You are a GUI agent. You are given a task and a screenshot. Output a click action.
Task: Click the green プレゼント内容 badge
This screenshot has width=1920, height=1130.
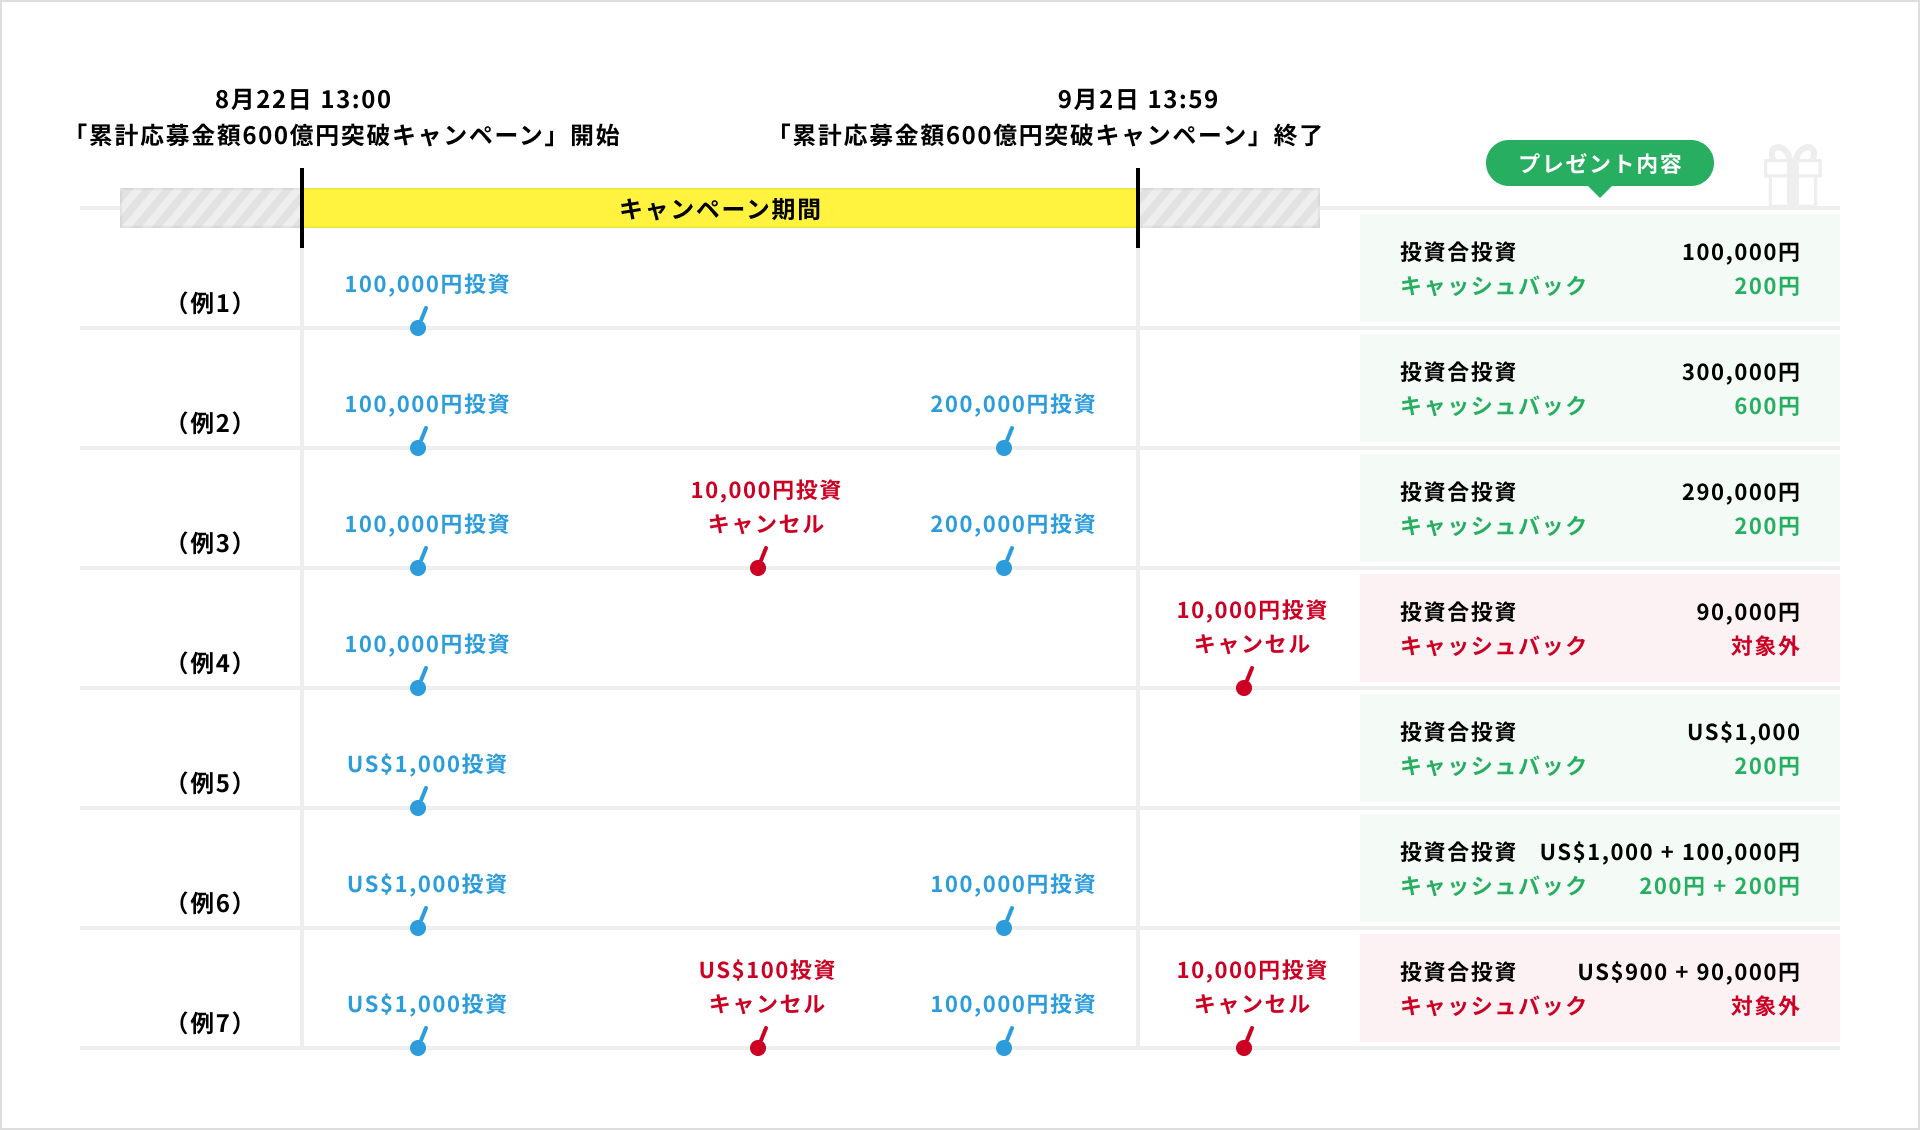click(x=1599, y=163)
